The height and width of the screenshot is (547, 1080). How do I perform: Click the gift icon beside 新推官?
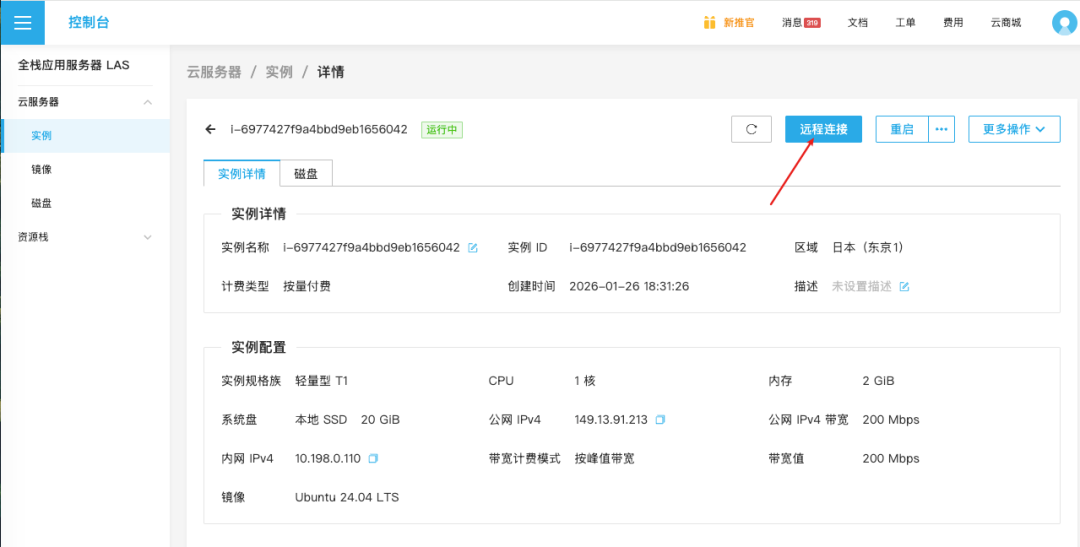coord(709,22)
